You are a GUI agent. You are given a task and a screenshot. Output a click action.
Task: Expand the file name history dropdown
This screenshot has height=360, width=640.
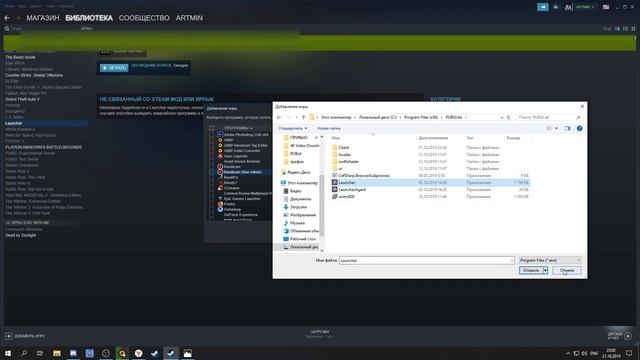pos(511,260)
